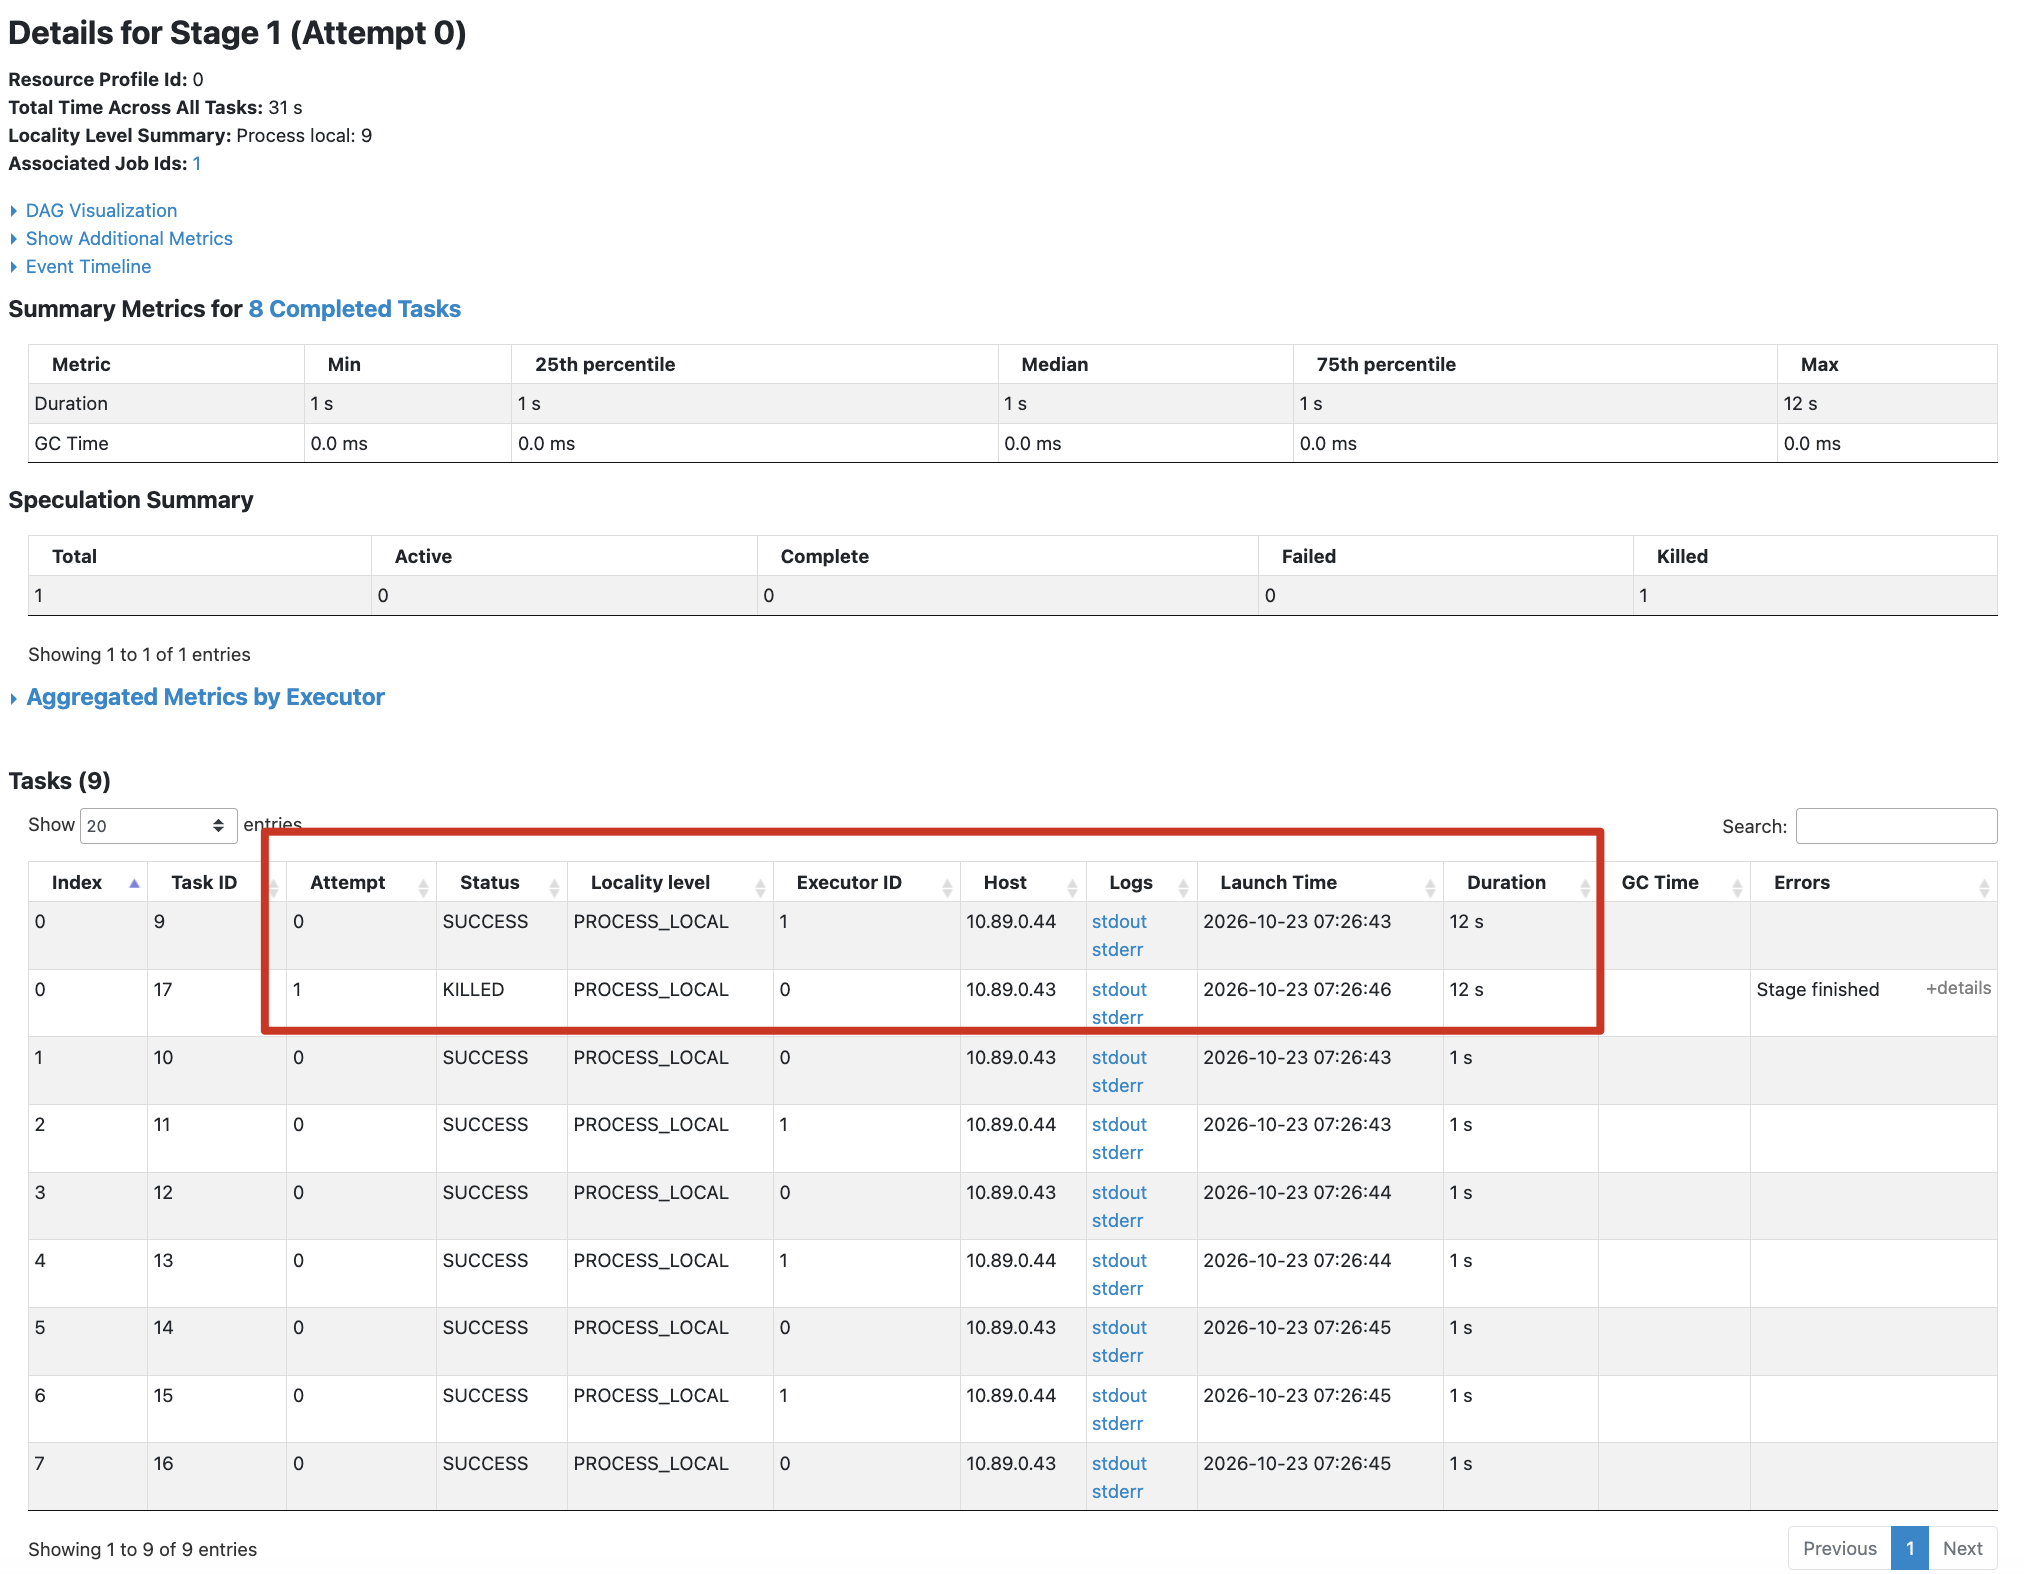This screenshot has height=1574, width=2024.
Task: Show +details for Stage finished error
Action: [1958, 988]
